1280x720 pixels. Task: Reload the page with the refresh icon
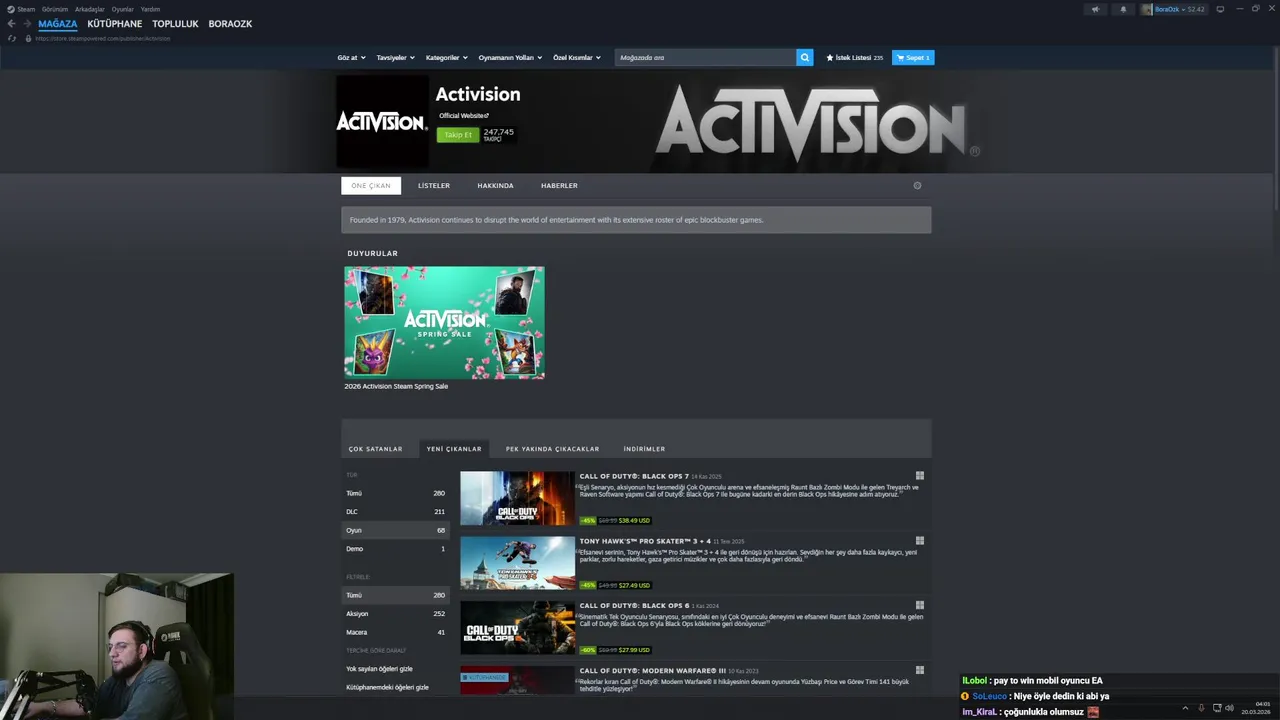[x=12, y=38]
